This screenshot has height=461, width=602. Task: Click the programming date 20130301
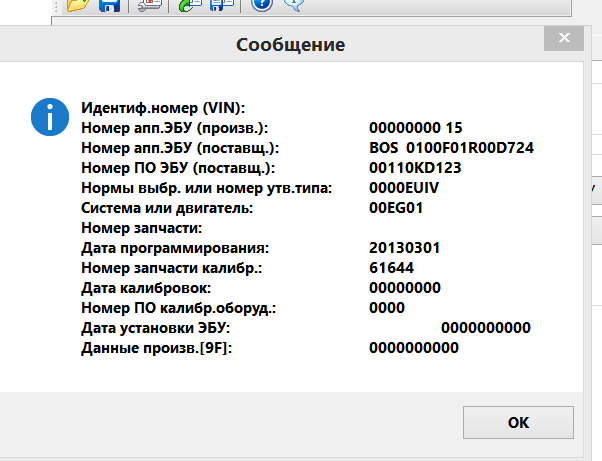tap(405, 248)
